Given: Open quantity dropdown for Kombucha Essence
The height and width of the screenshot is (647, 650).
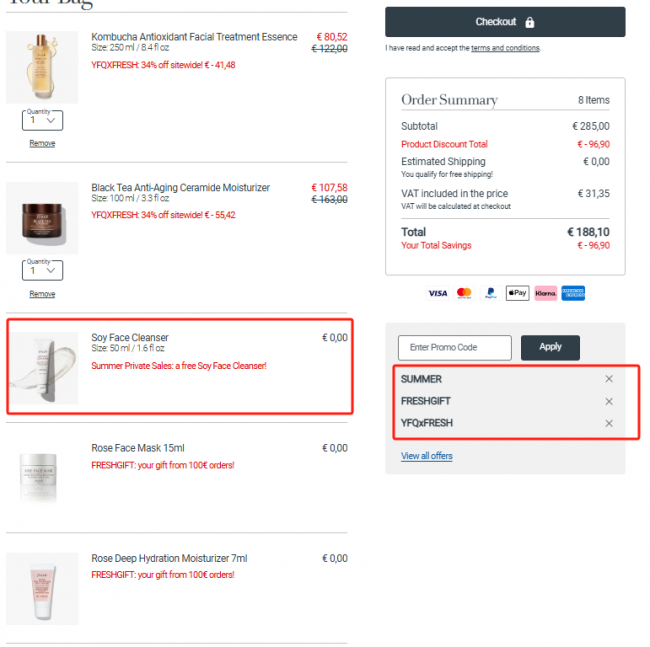Looking at the screenshot, I should pyautogui.click(x=42, y=120).
